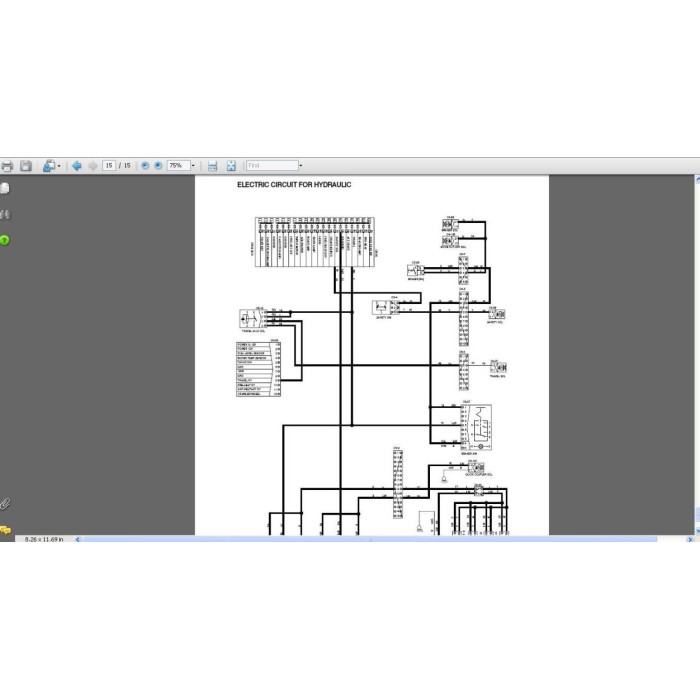Click the vertical scrollbar up arrow

697,179
